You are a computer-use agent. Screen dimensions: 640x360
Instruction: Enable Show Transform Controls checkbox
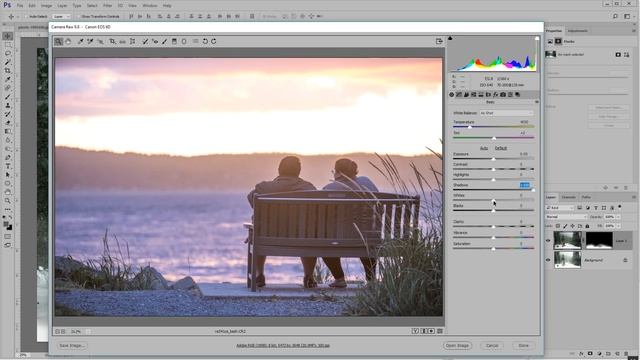[78, 16]
